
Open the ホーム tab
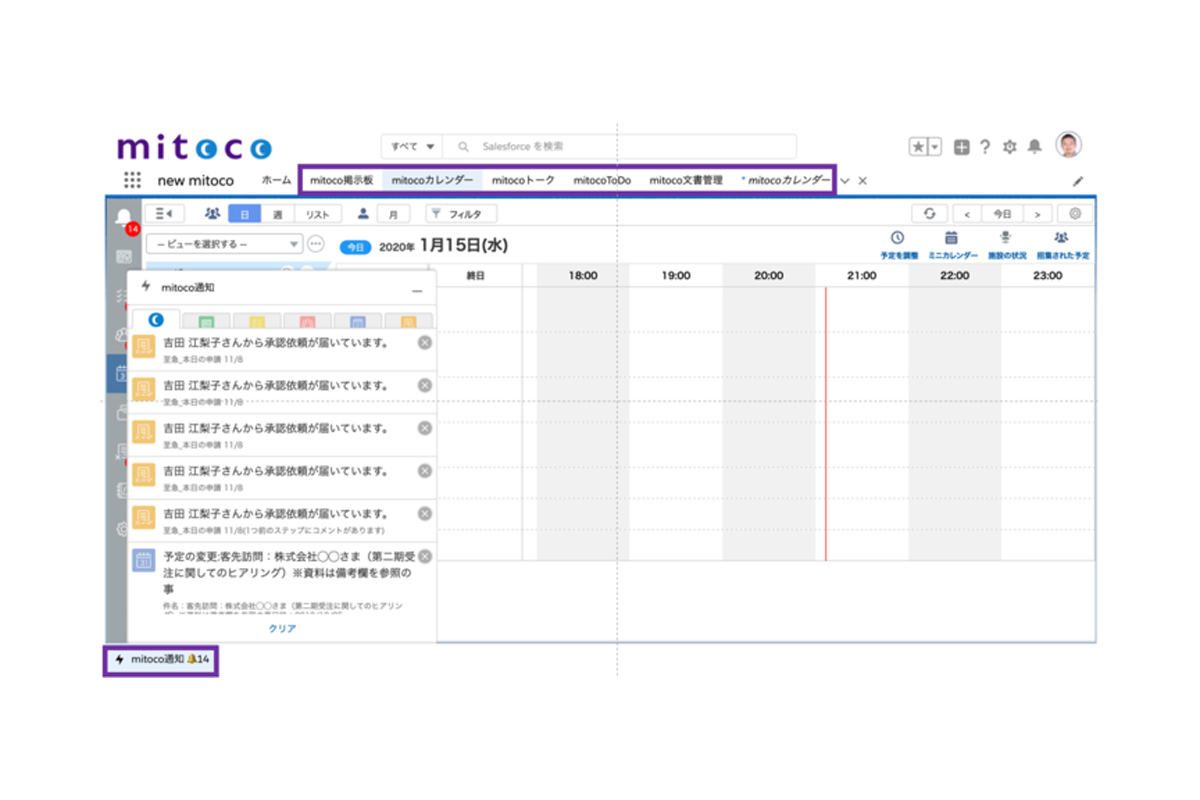[276, 181]
